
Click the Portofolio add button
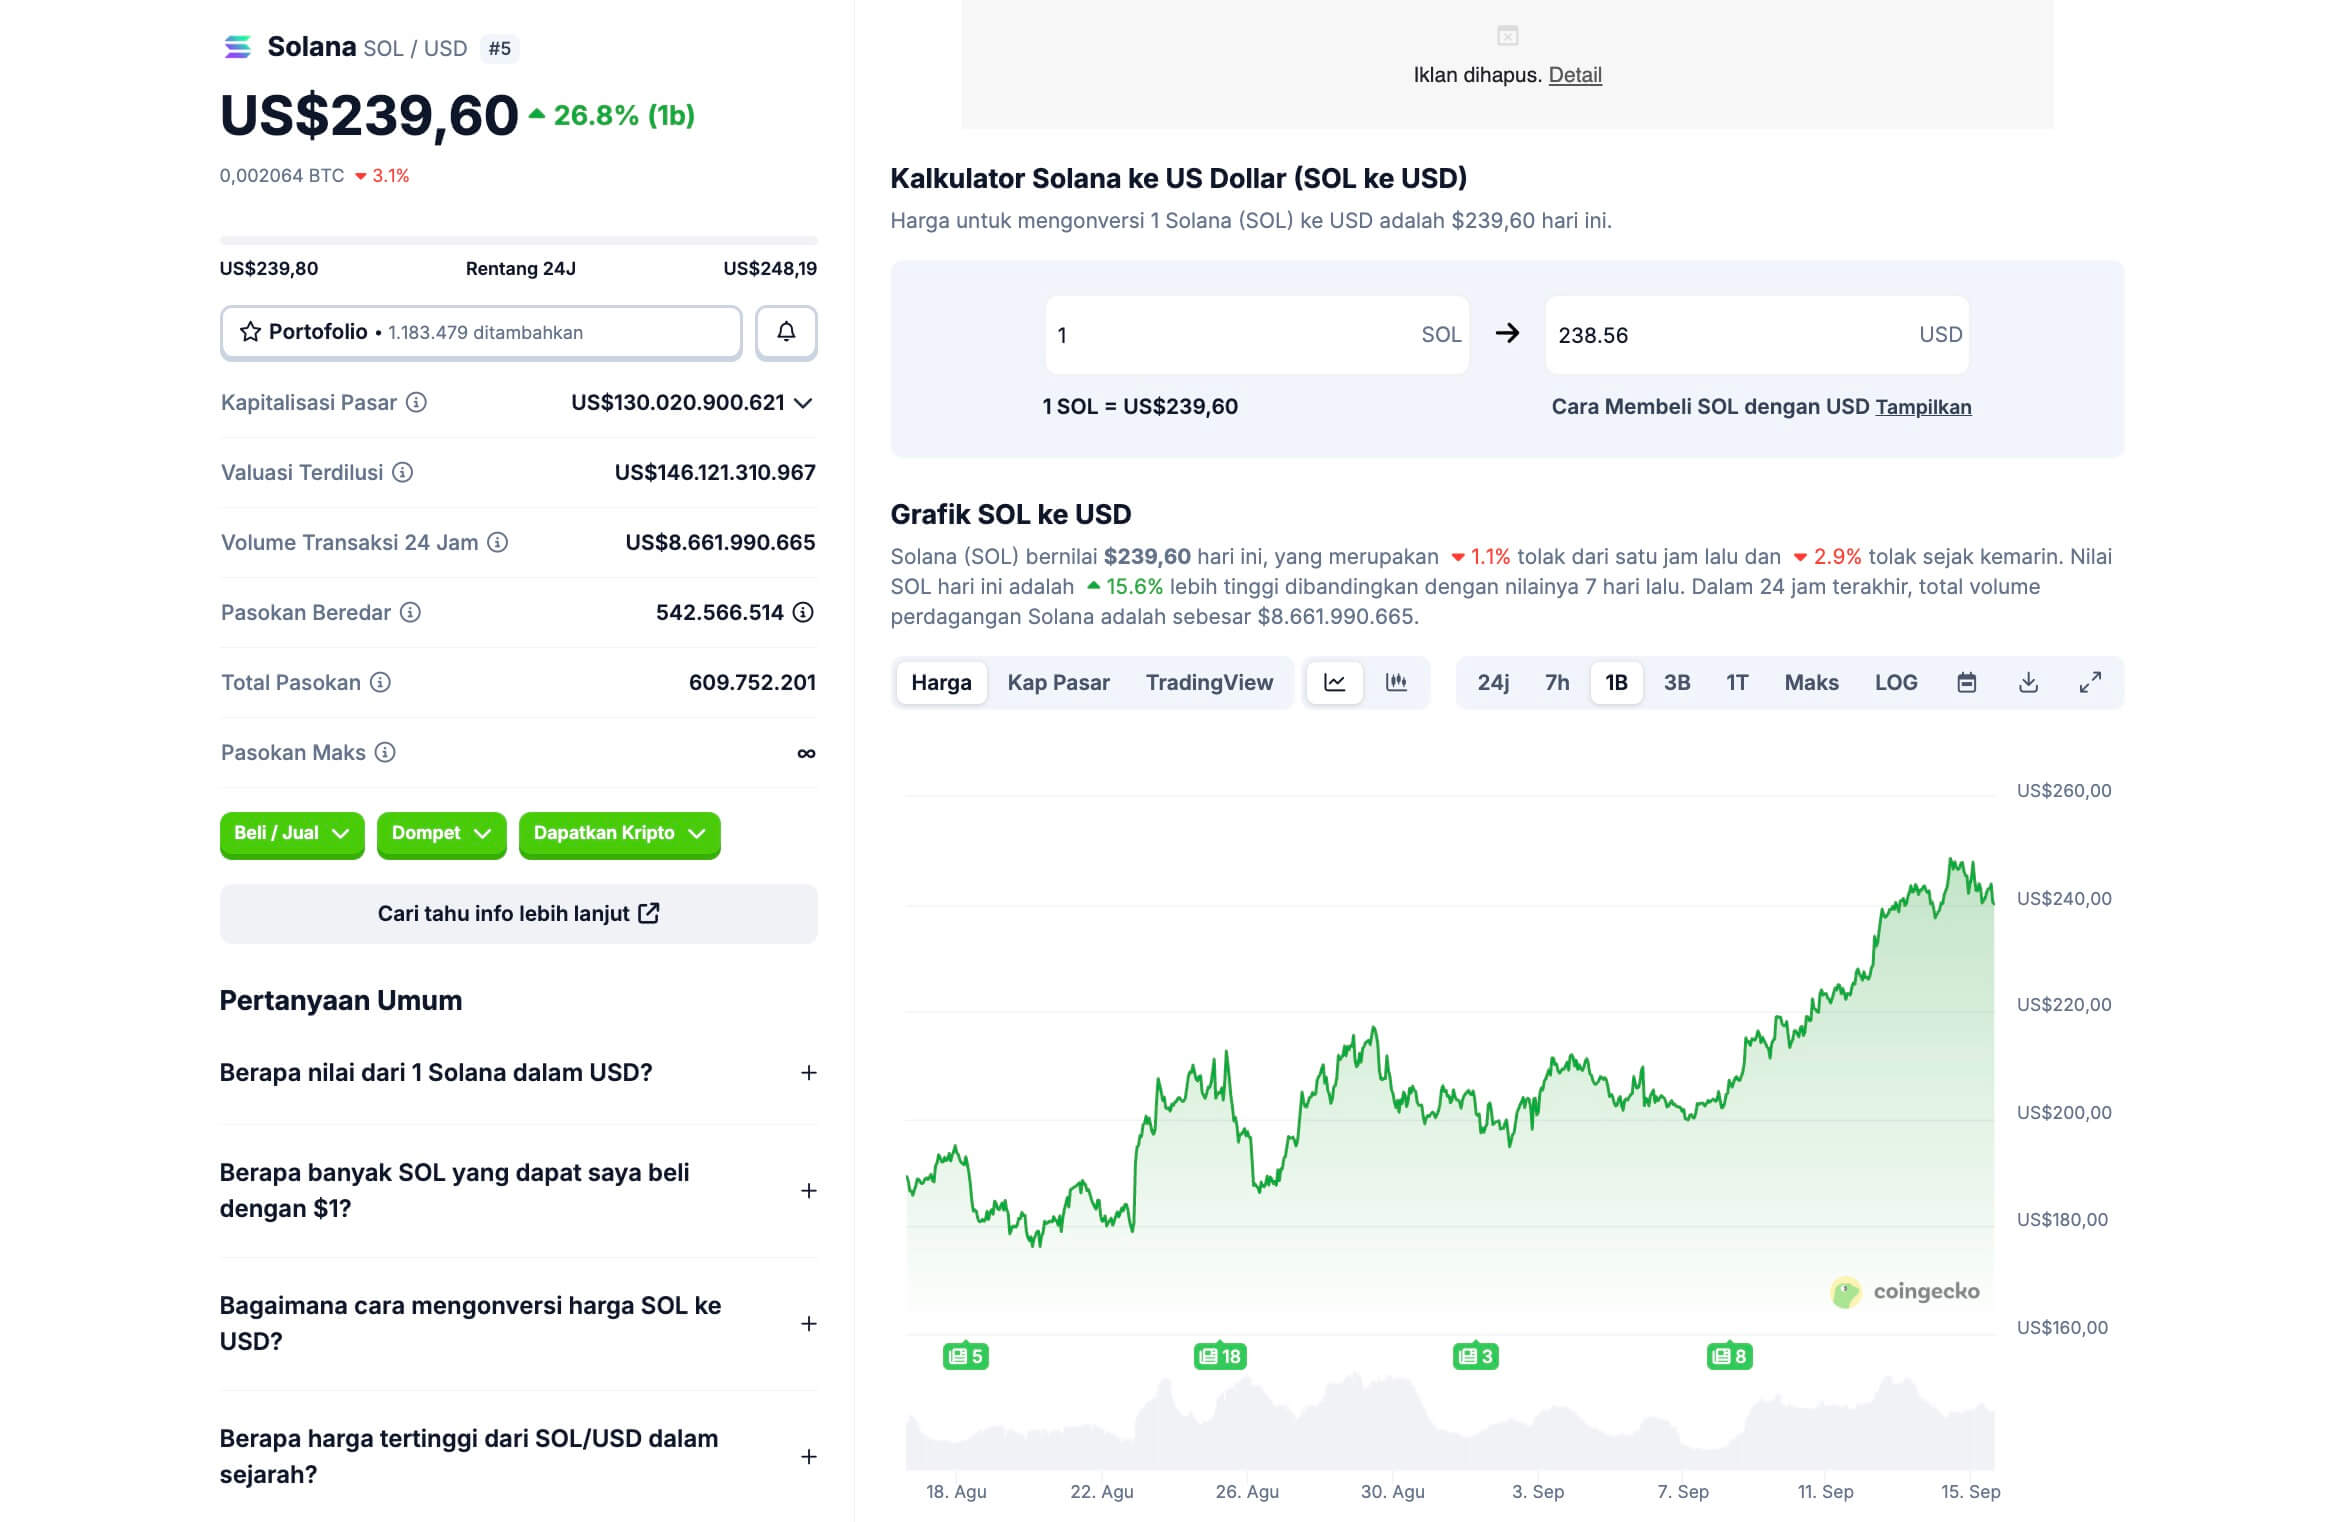481,332
